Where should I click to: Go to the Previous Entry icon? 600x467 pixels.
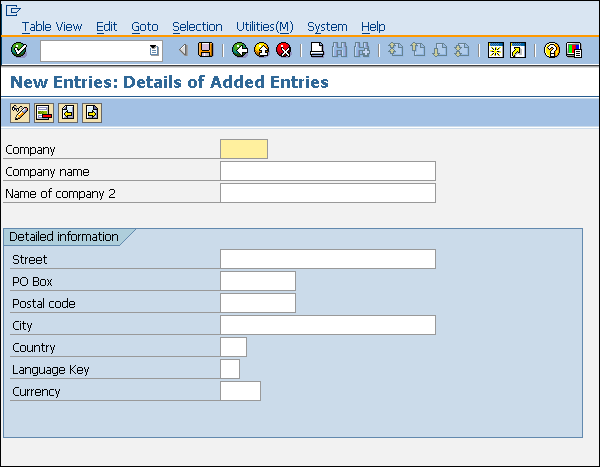tap(68, 113)
